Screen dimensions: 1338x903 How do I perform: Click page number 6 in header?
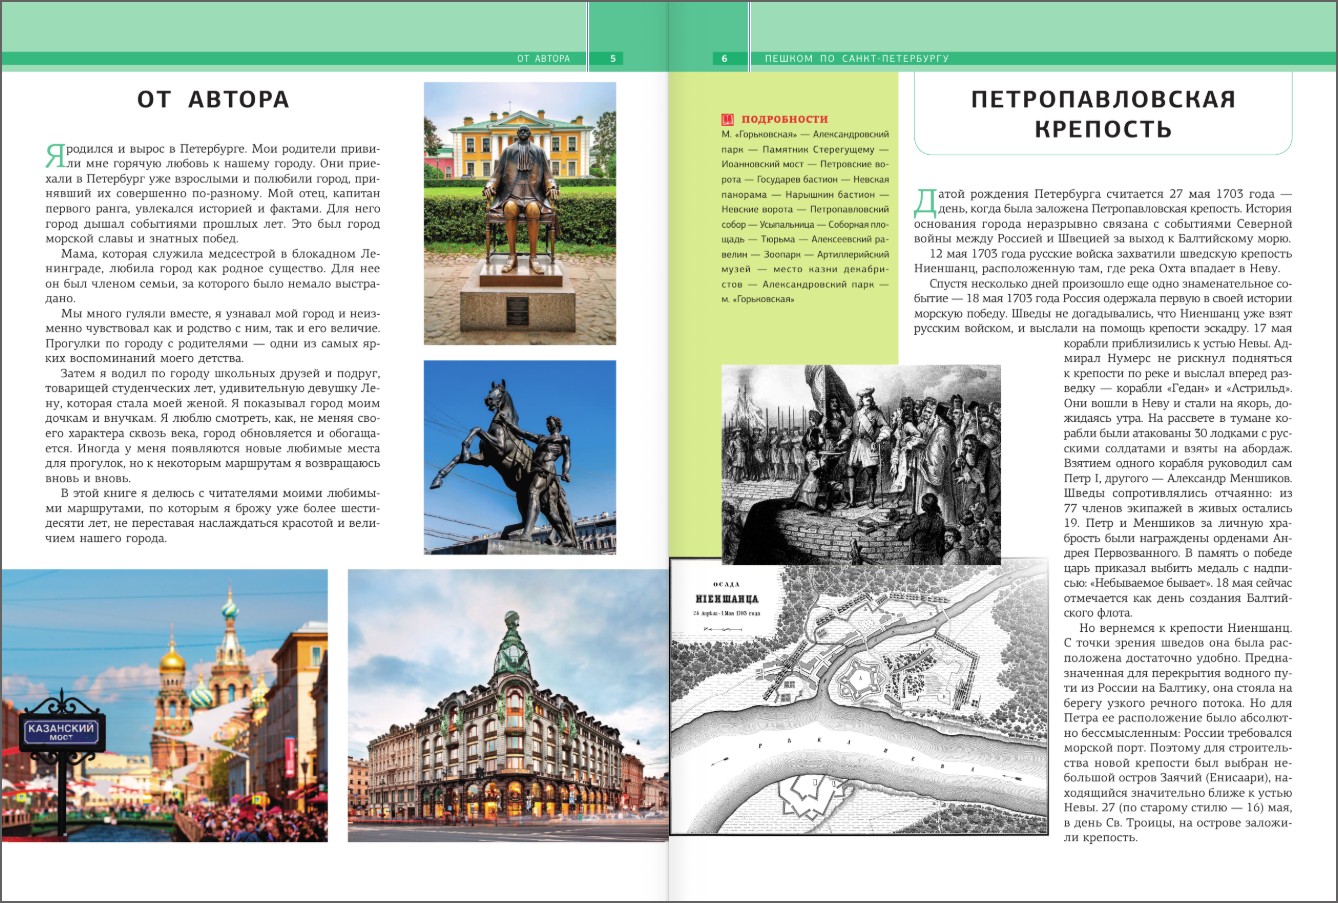pyautogui.click(x=724, y=59)
